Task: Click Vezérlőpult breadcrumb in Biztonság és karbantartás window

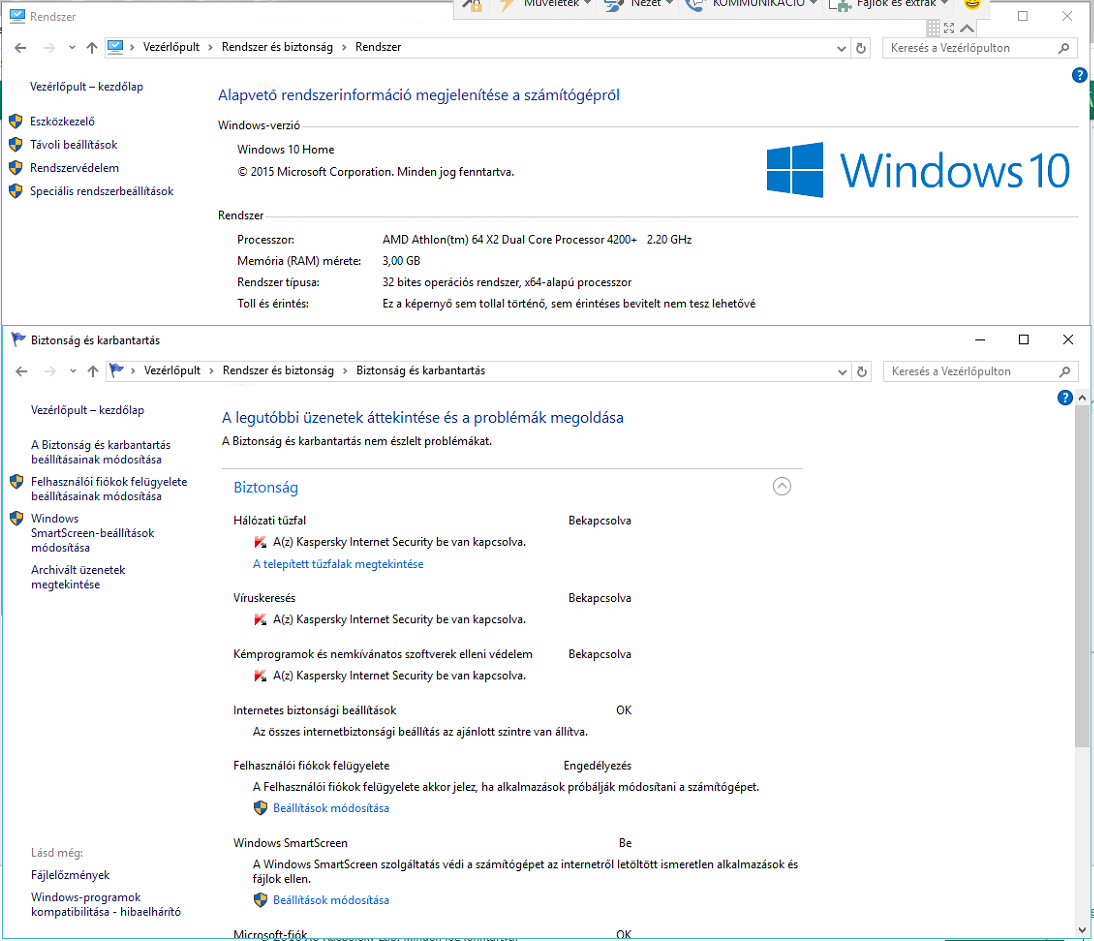Action: tap(172, 370)
